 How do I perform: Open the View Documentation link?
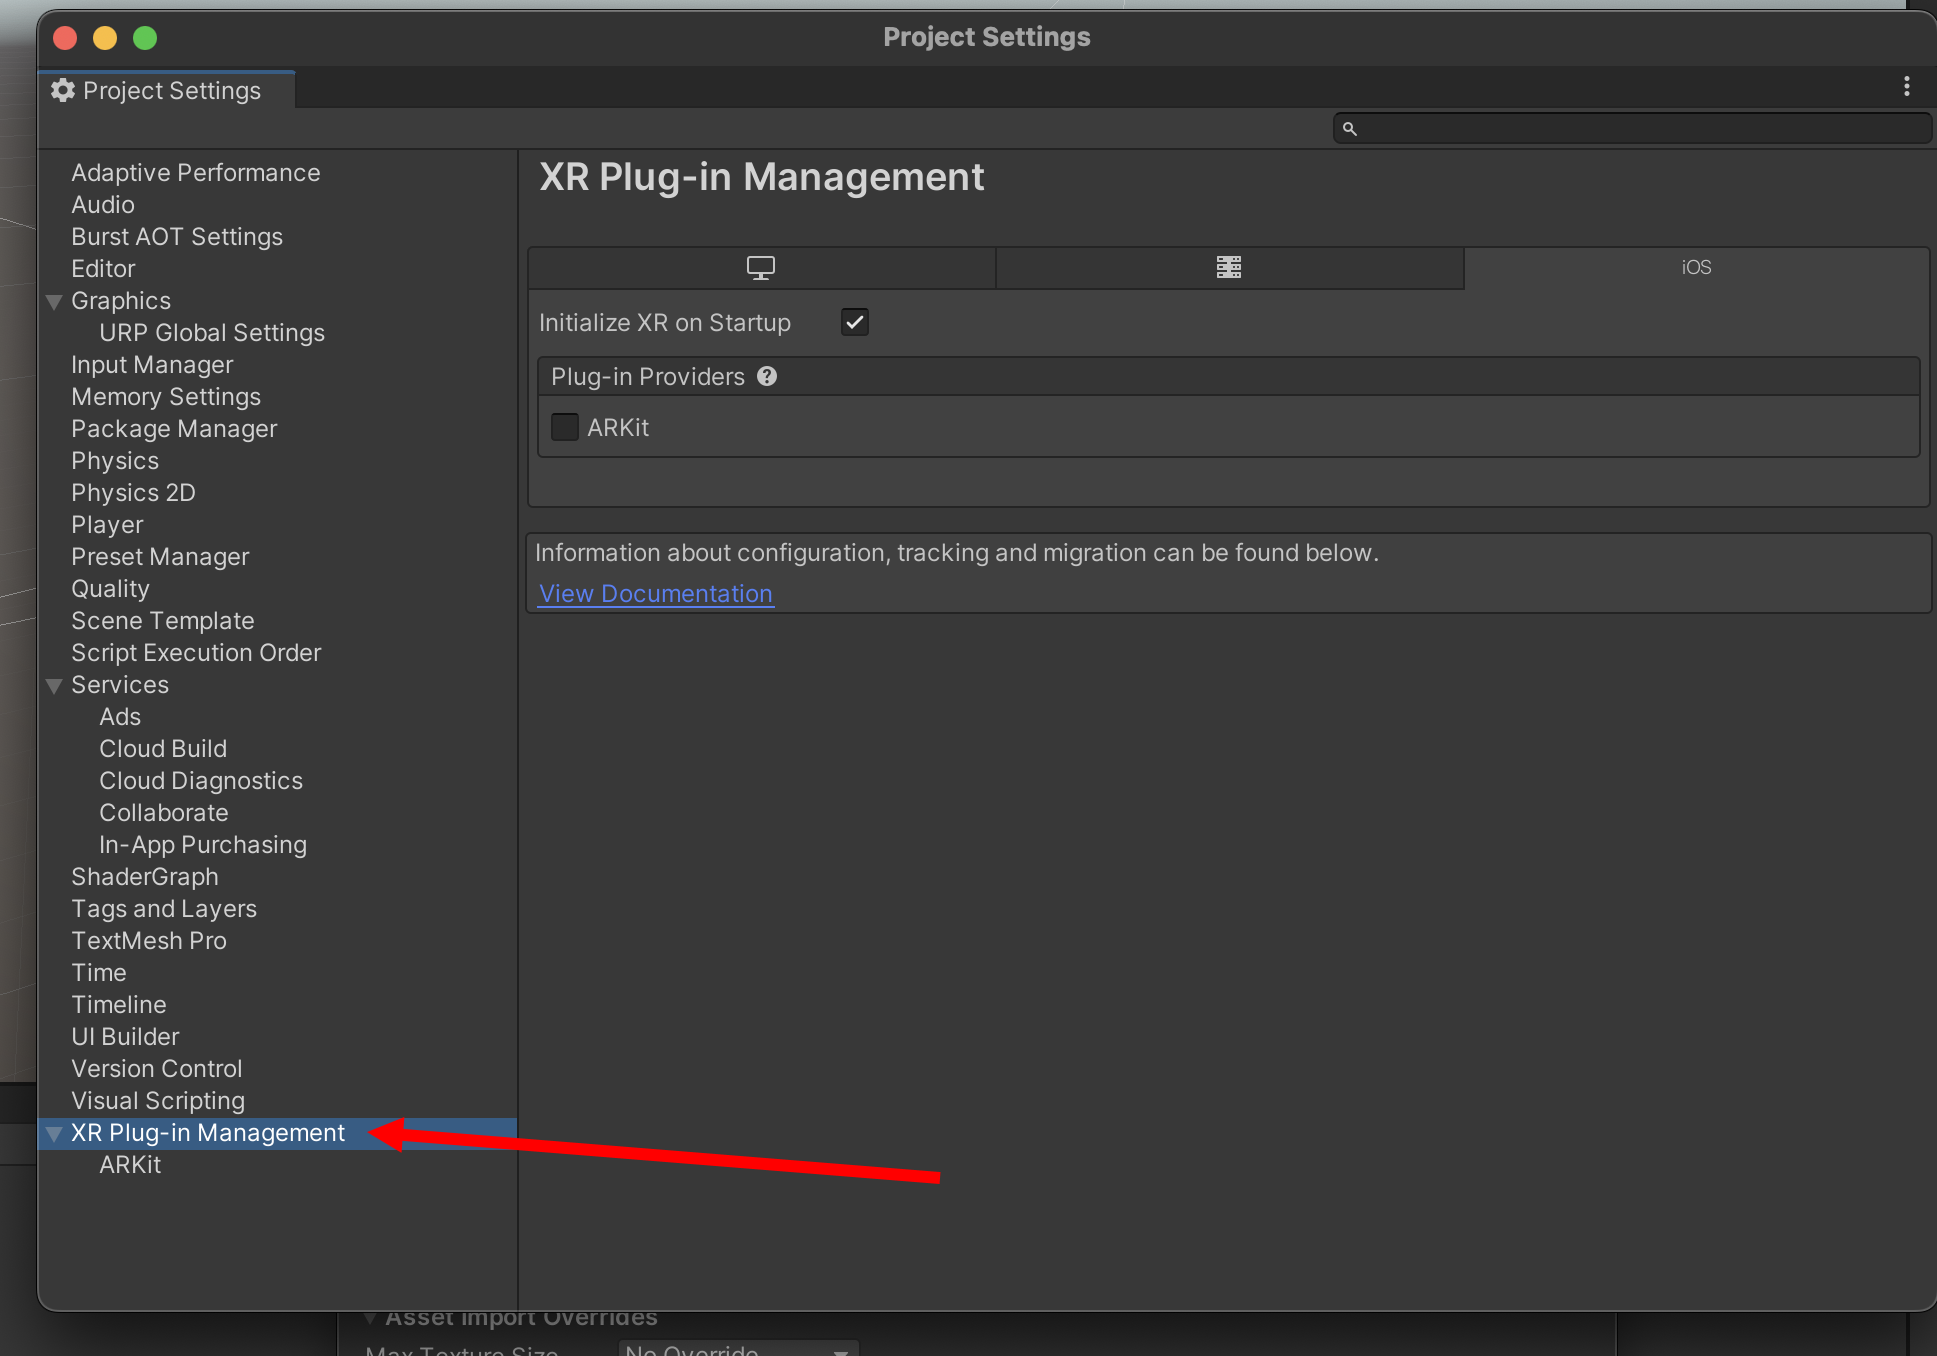click(x=656, y=594)
